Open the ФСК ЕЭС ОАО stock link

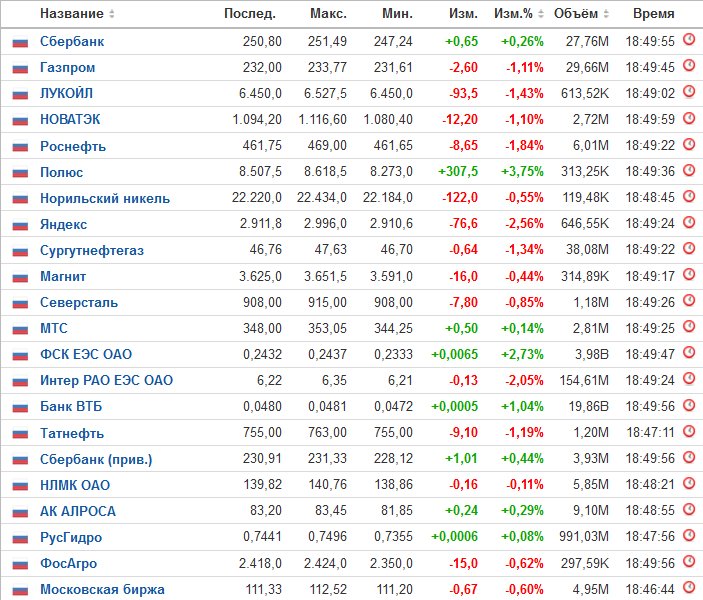tap(86, 354)
